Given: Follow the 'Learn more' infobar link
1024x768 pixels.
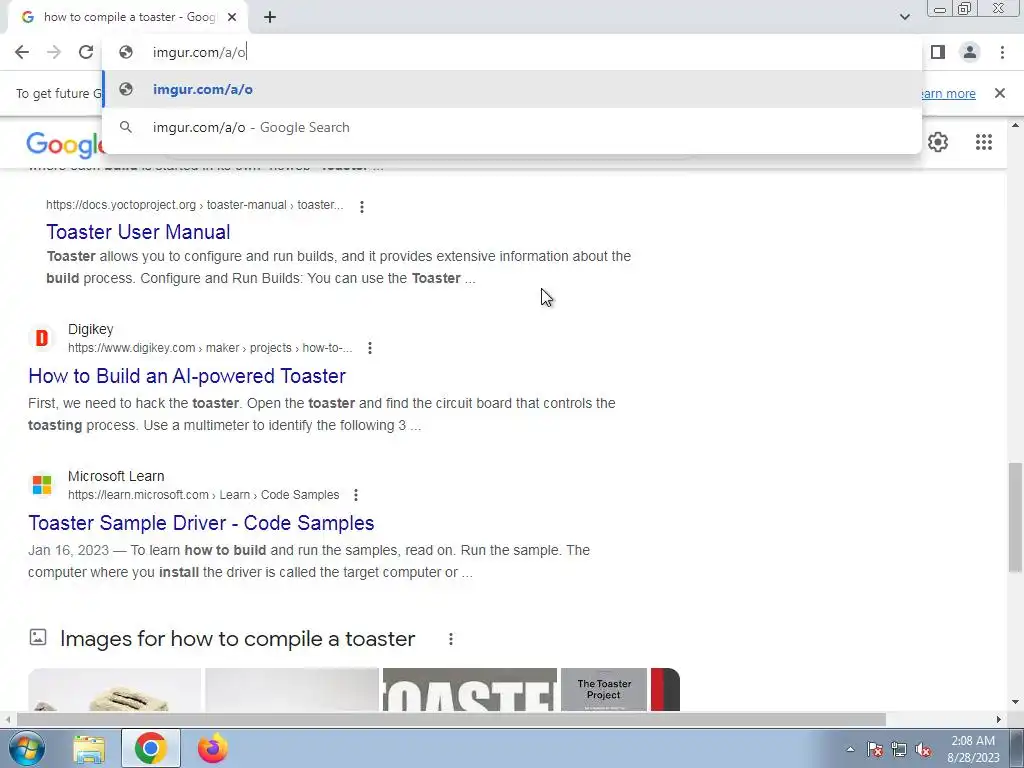Looking at the screenshot, I should (x=948, y=93).
